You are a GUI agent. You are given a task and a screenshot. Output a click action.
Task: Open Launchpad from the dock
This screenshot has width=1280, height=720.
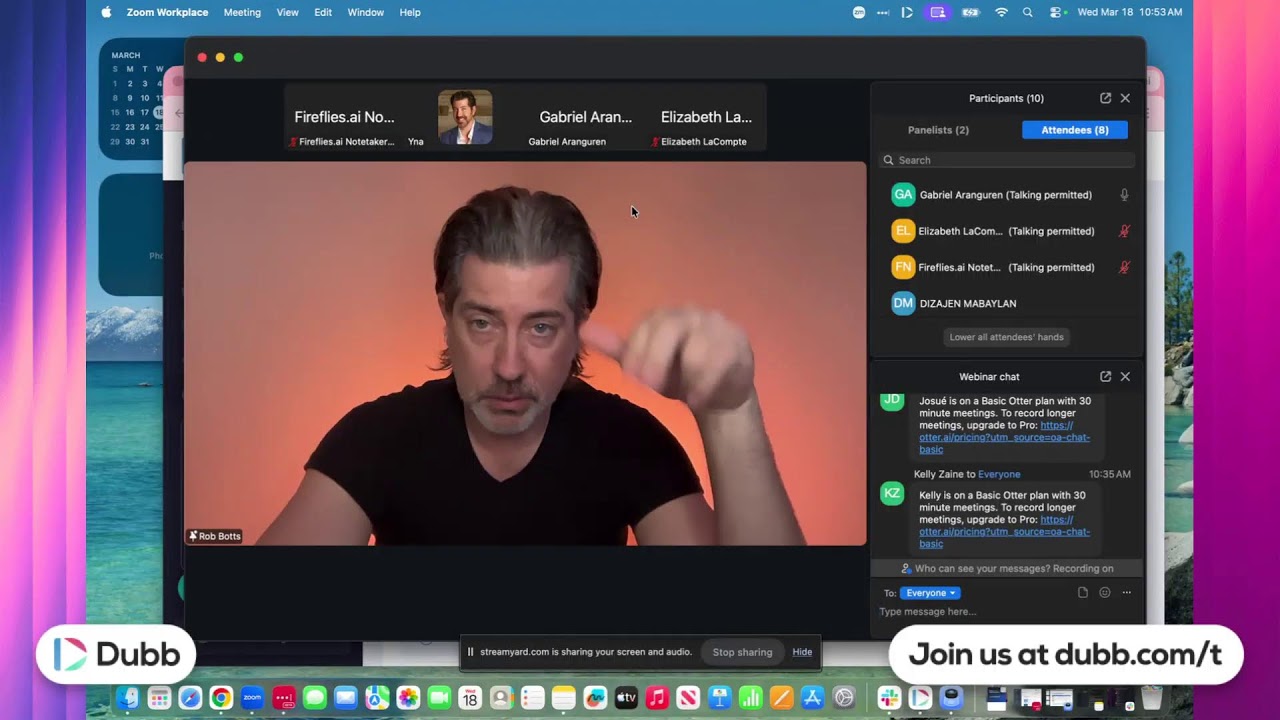coord(159,698)
